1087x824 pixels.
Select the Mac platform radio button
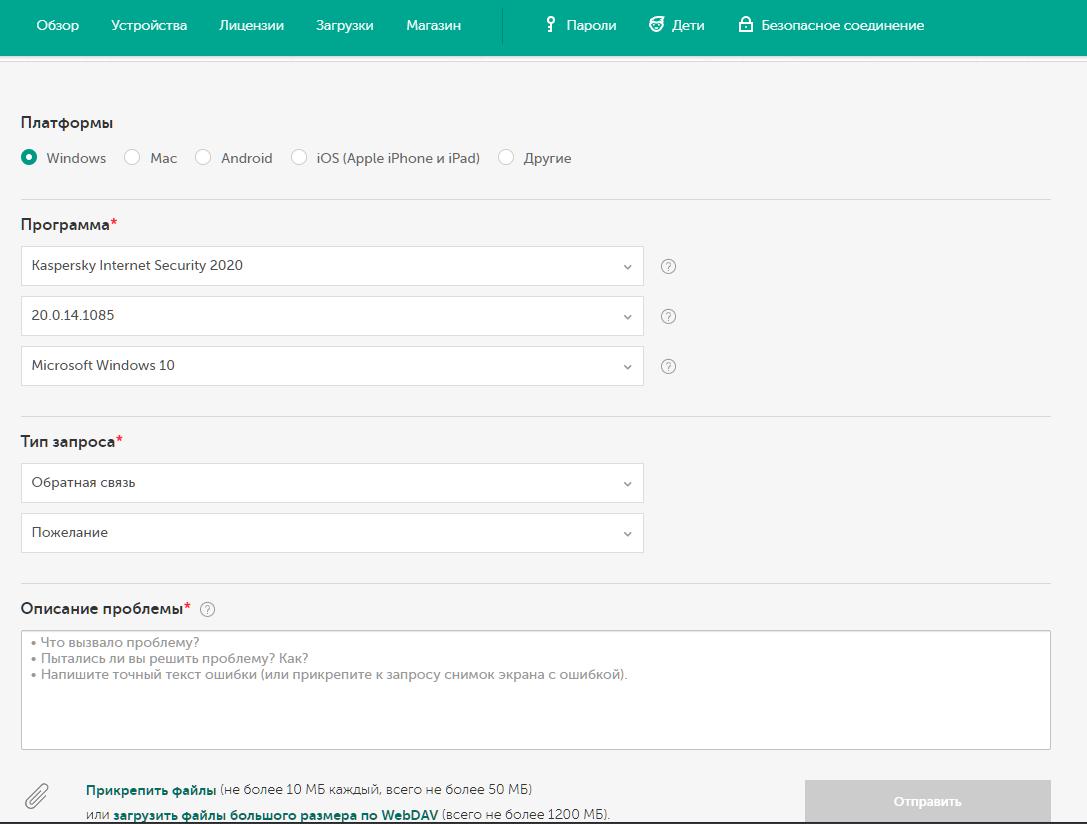click(132, 157)
